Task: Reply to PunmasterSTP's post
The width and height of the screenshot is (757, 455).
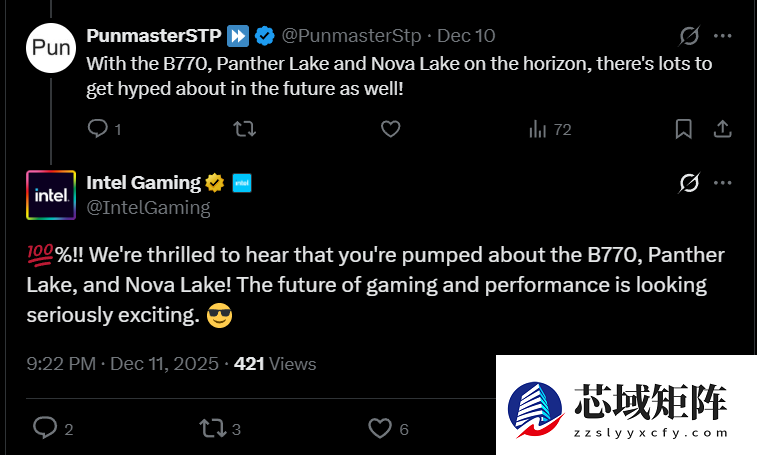Action: [x=98, y=129]
